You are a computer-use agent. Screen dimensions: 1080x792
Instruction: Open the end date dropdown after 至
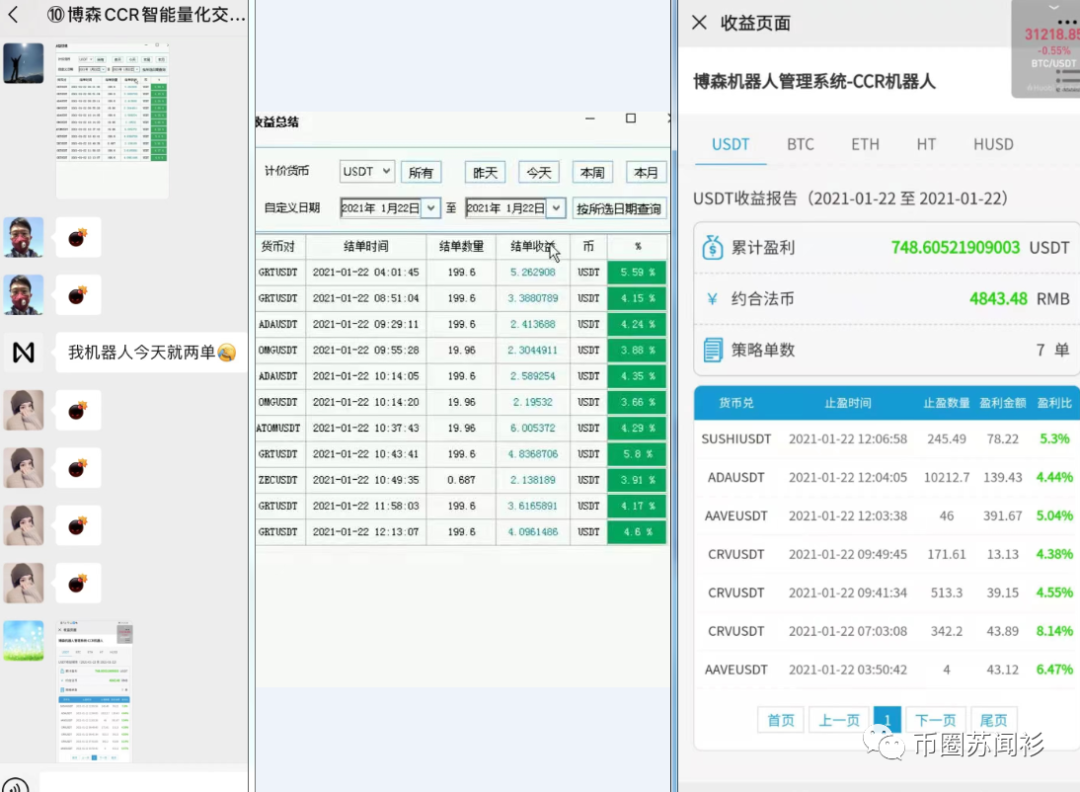pos(512,207)
